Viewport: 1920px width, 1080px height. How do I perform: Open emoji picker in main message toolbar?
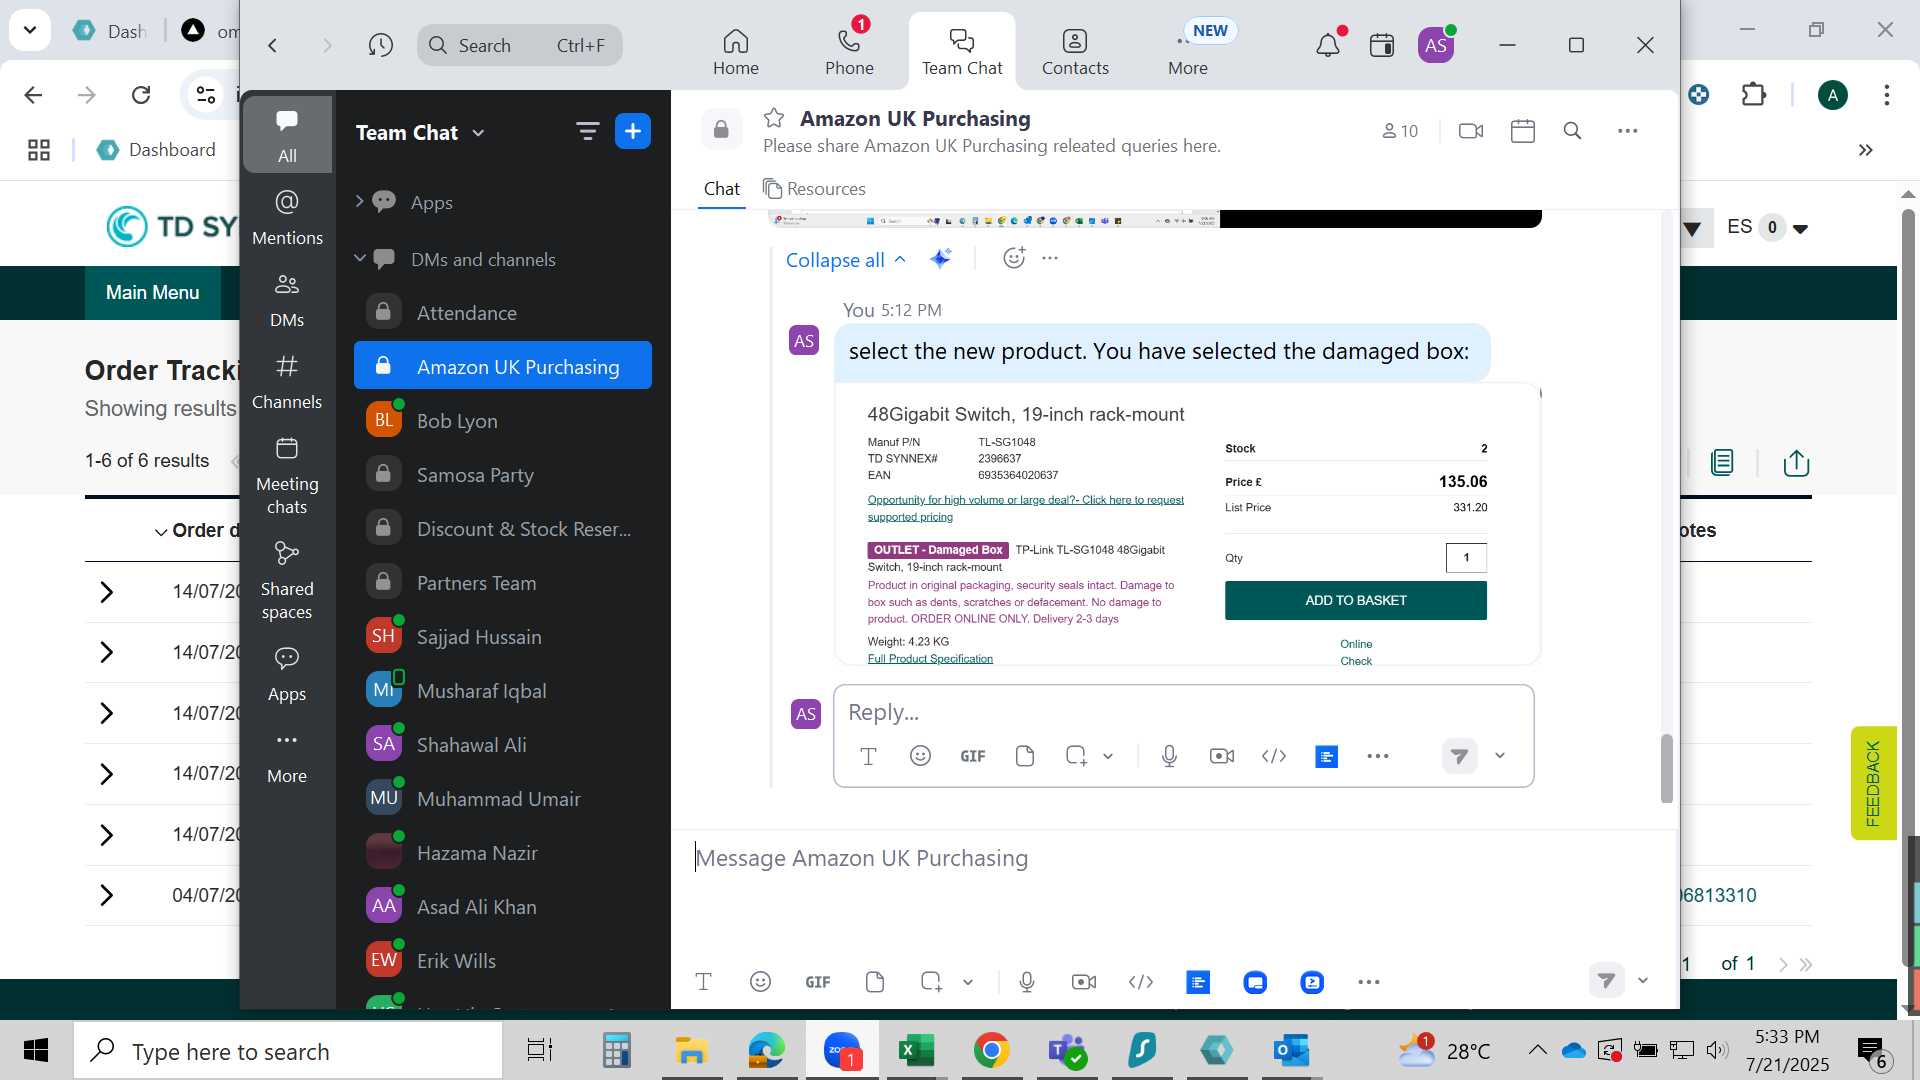(x=760, y=982)
